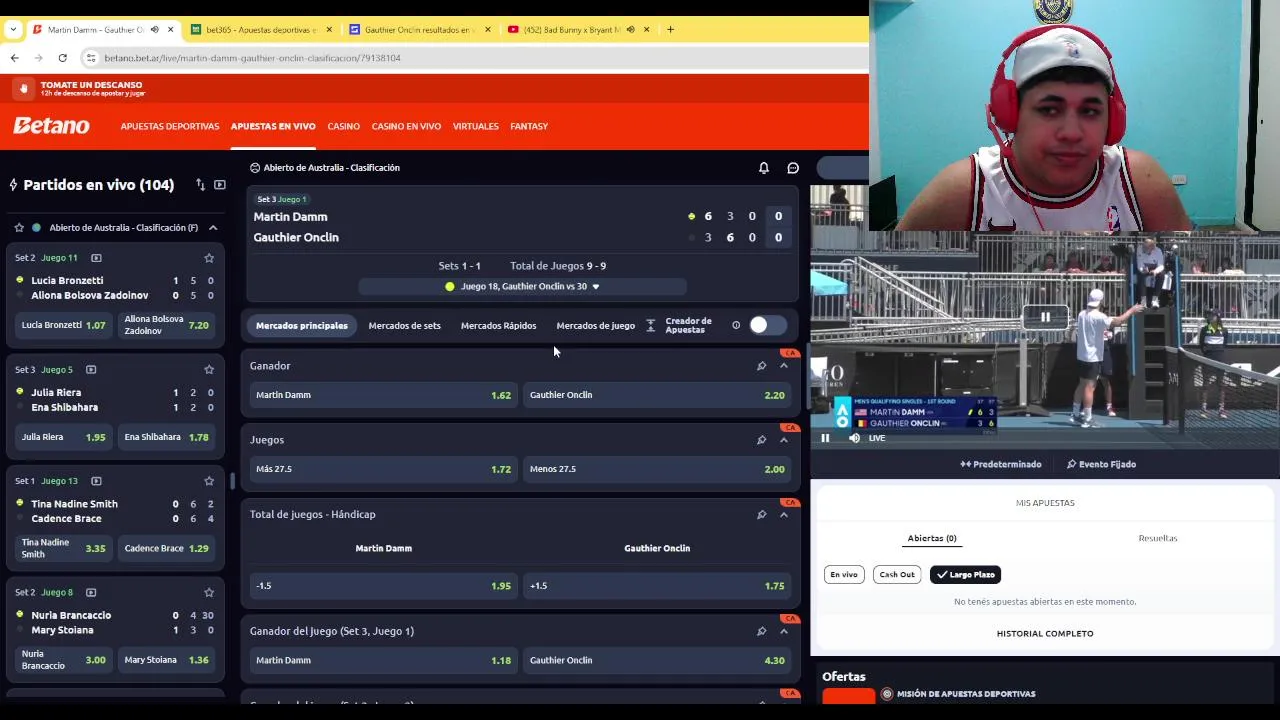The width and height of the screenshot is (1280, 720).
Task: Switch to Resueltas bets tab
Action: (1158, 538)
